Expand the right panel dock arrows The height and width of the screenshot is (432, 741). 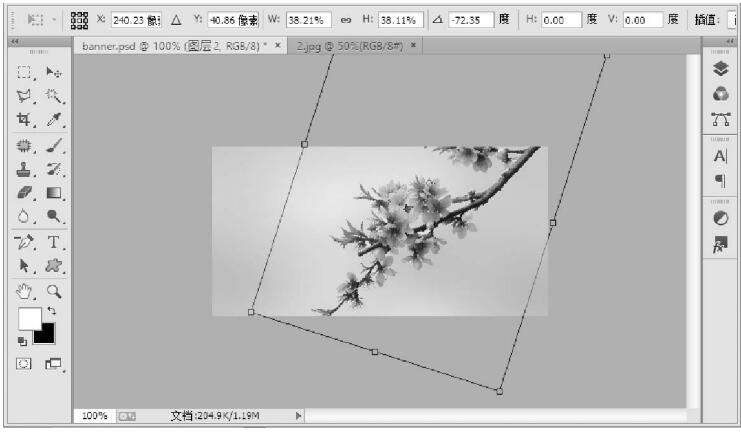(x=730, y=41)
